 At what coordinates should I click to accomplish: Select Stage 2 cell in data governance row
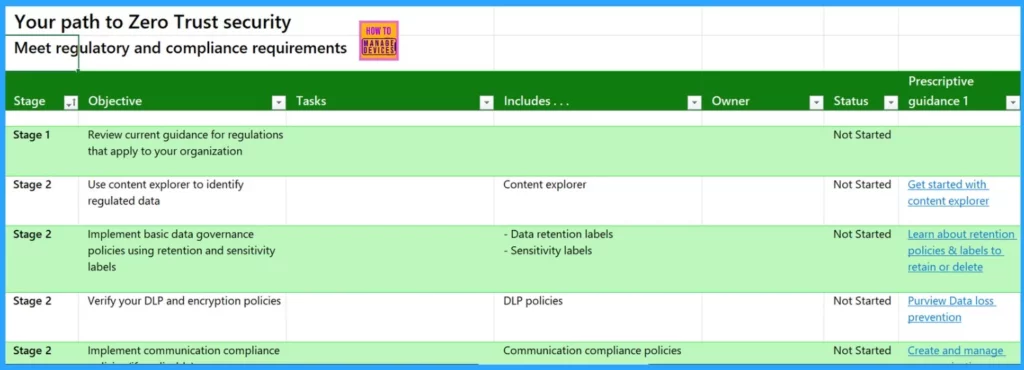pyautogui.click(x=42, y=258)
